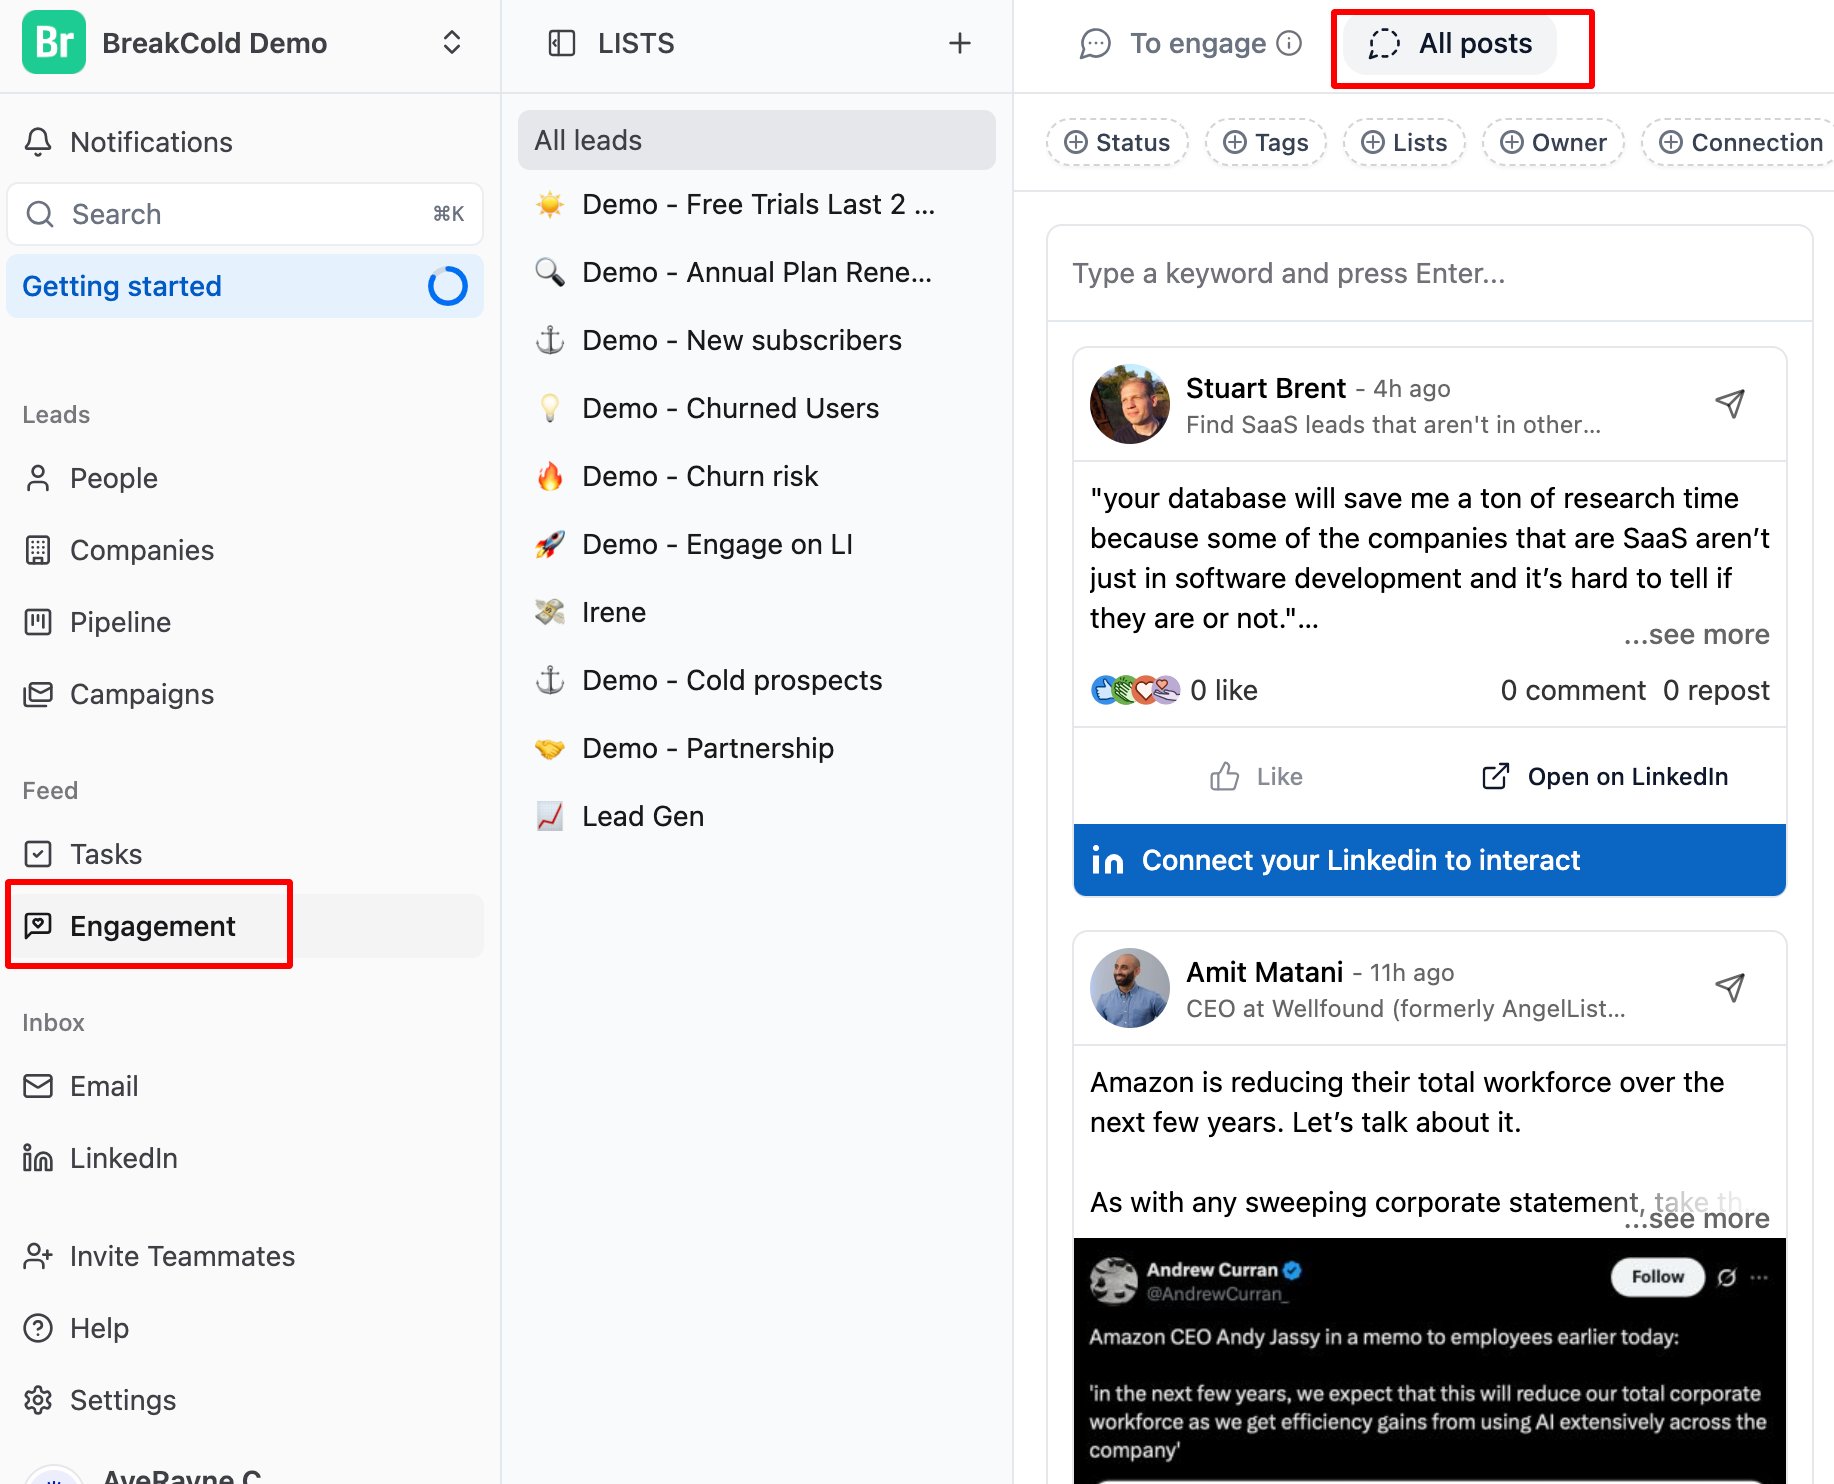Collapse the LISTS panel icon
Image resolution: width=1834 pixels, height=1484 pixels.
pyautogui.click(x=562, y=43)
